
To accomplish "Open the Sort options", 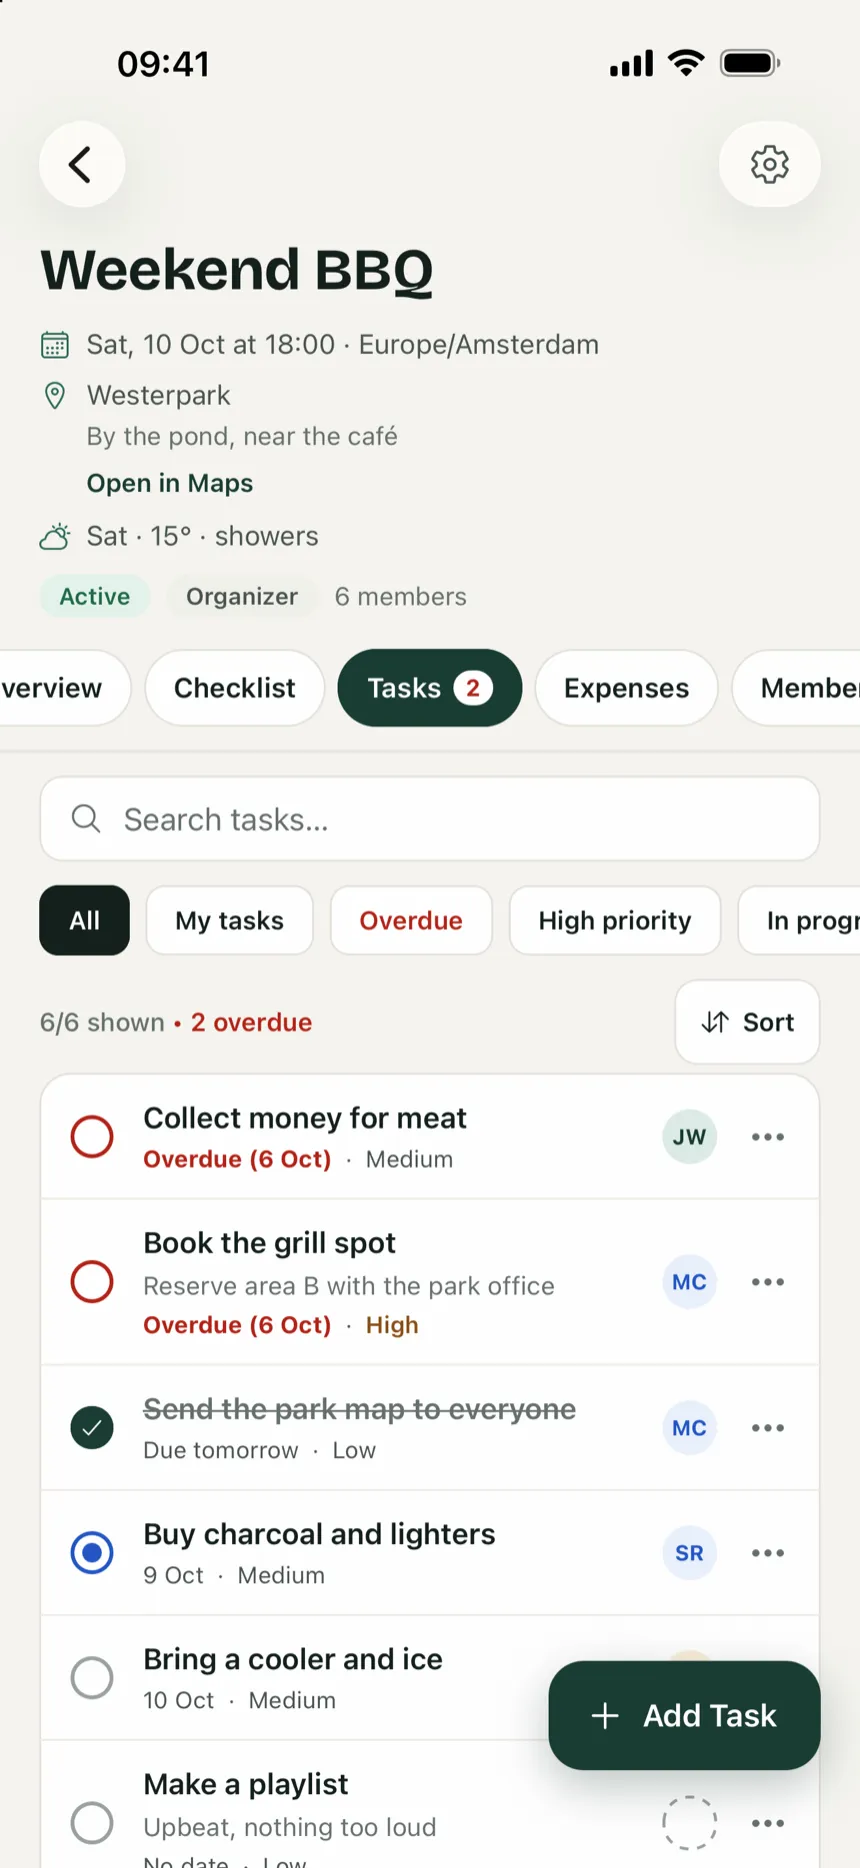I will pyautogui.click(x=747, y=1022).
